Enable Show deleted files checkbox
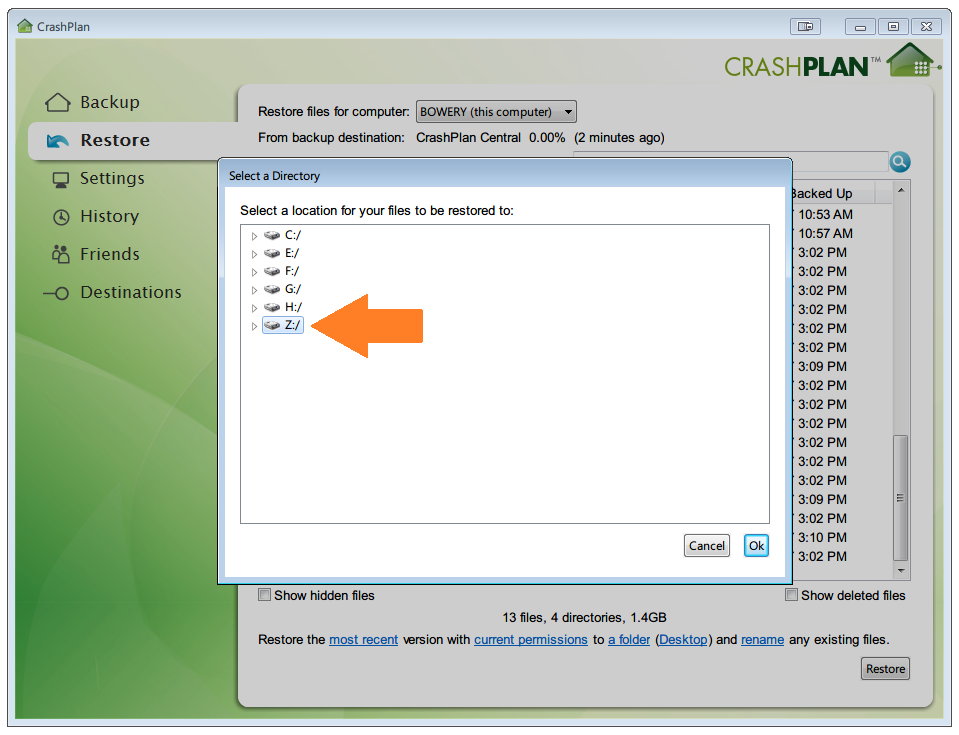This screenshot has width=959, height=735. coord(791,595)
